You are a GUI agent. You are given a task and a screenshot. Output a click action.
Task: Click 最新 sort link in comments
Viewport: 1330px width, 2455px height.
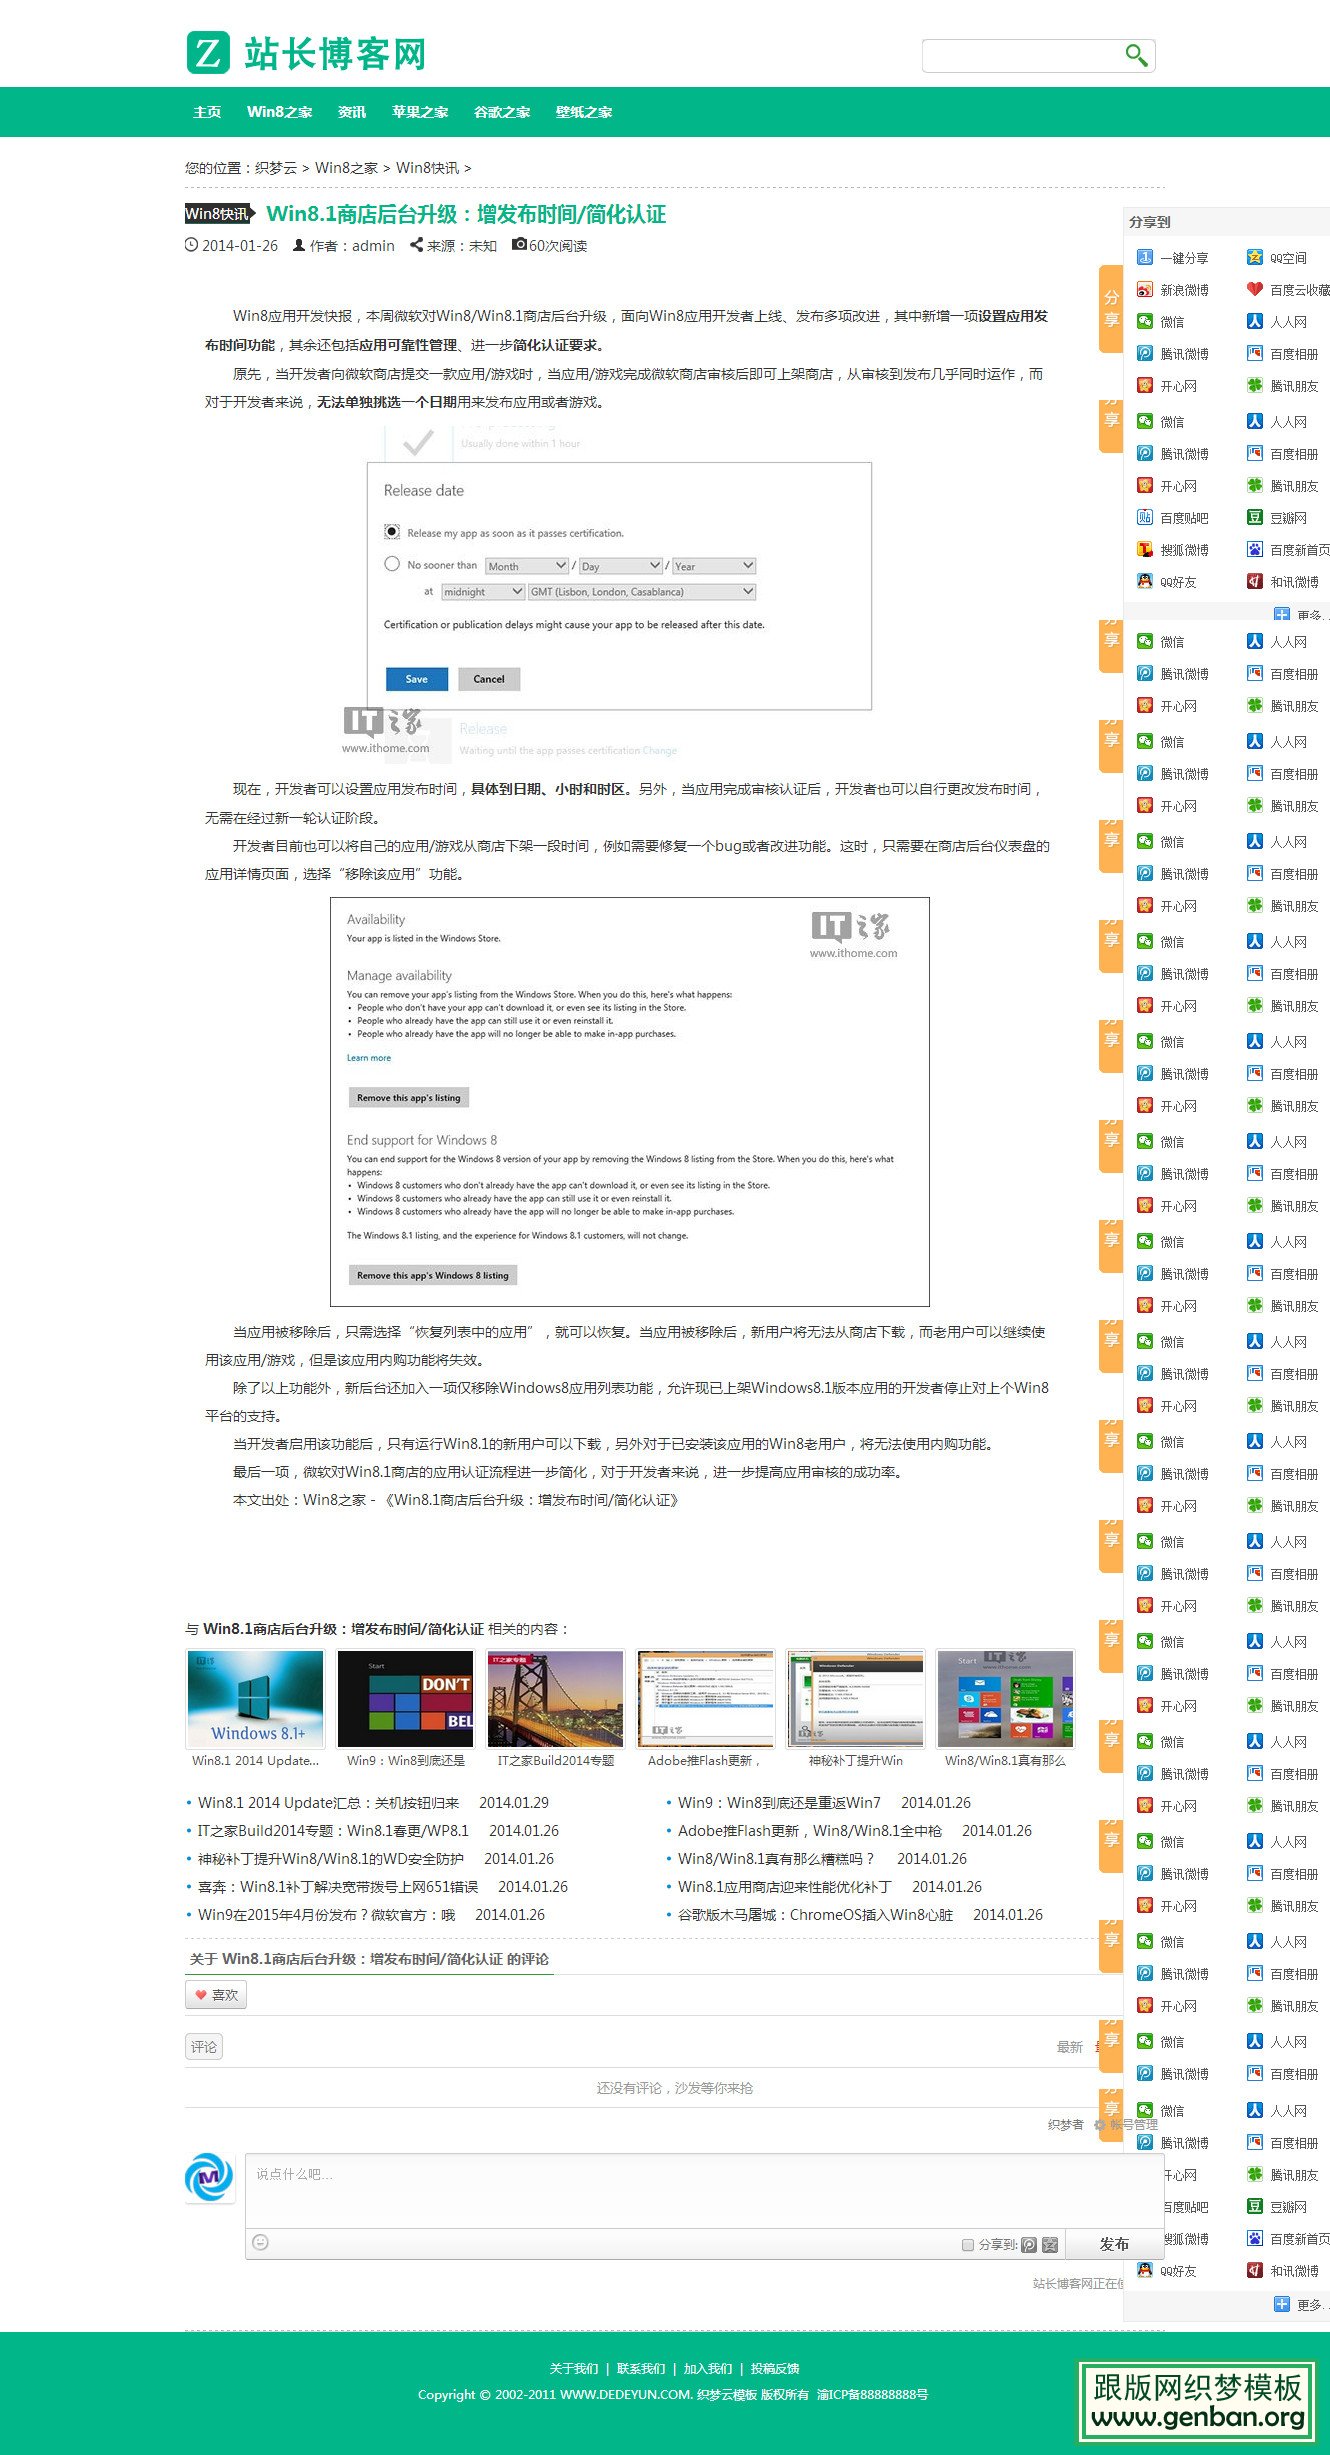(x=1069, y=2047)
